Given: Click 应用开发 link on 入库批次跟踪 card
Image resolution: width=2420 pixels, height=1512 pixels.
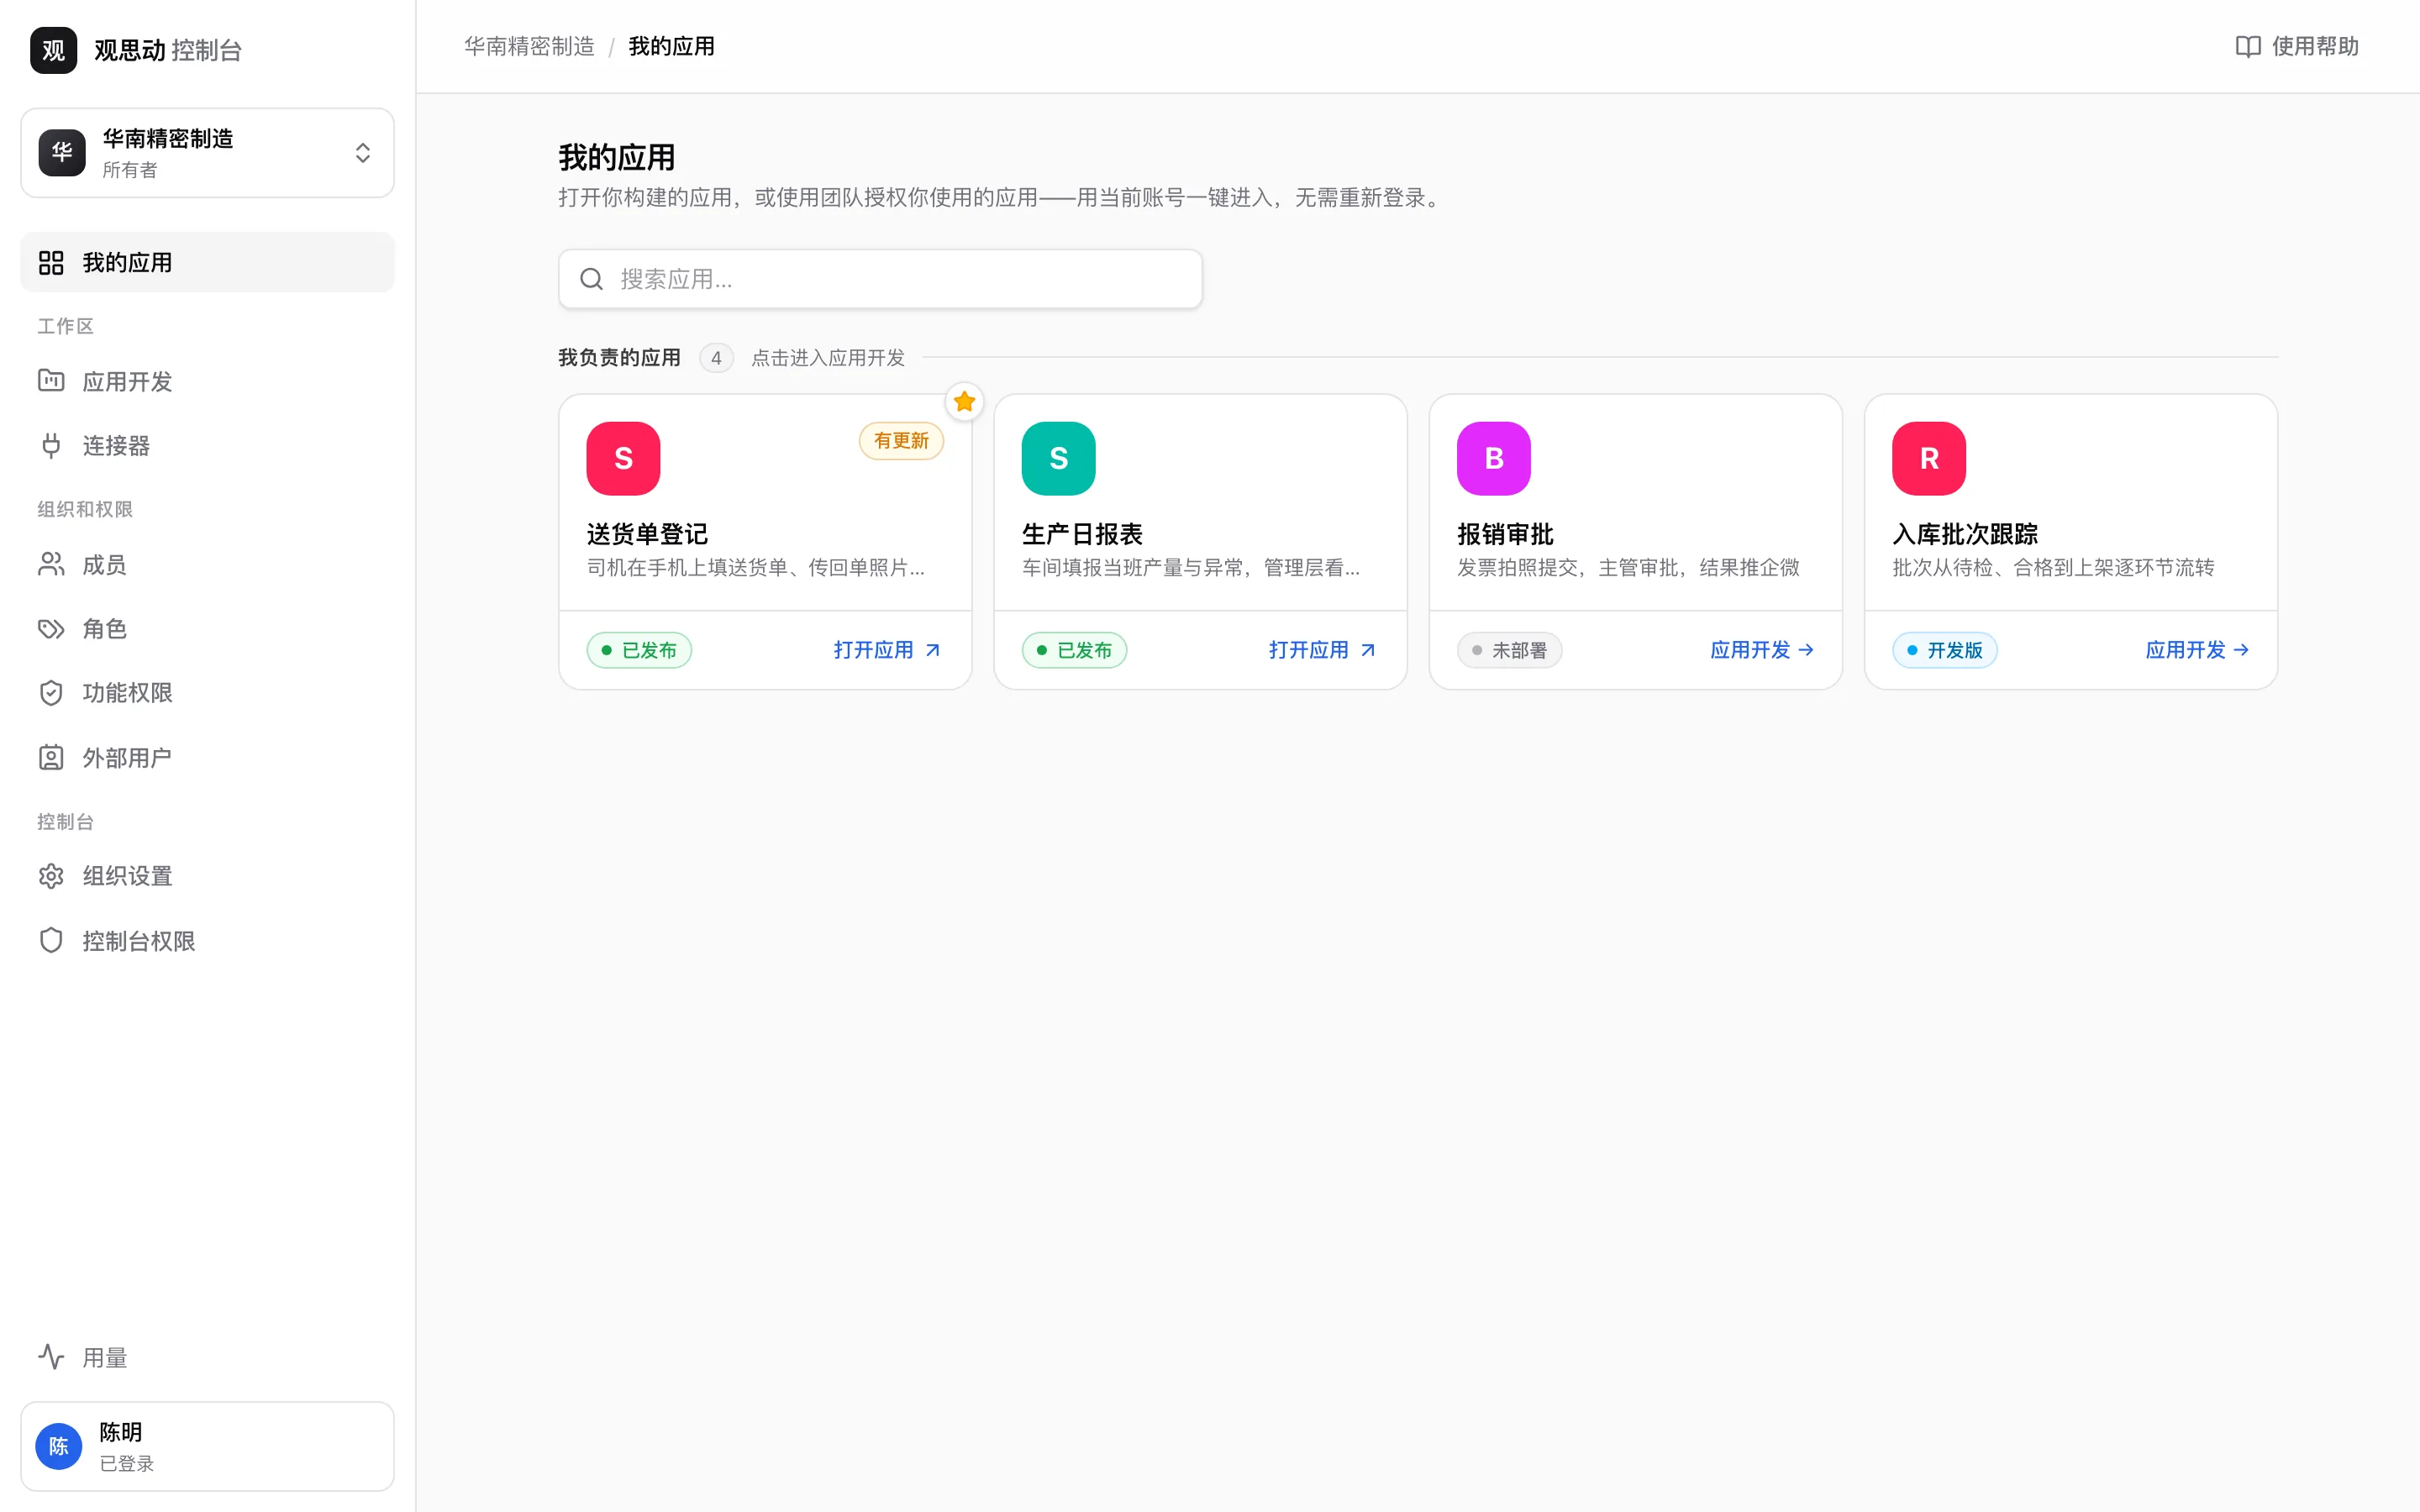Looking at the screenshot, I should pyautogui.click(x=2197, y=650).
